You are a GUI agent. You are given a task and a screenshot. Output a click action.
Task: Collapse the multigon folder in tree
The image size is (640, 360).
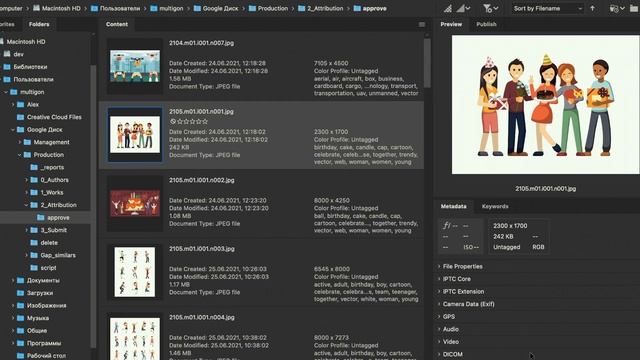[6, 92]
